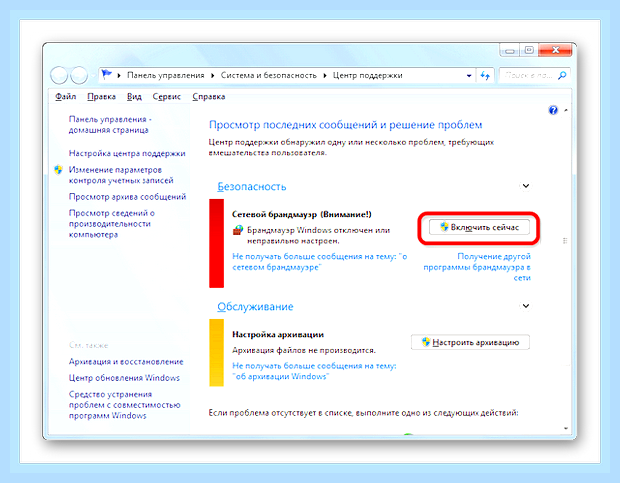This screenshot has width=620, height=483.
Task: Maximize the window with the title bar button
Action: click(529, 50)
